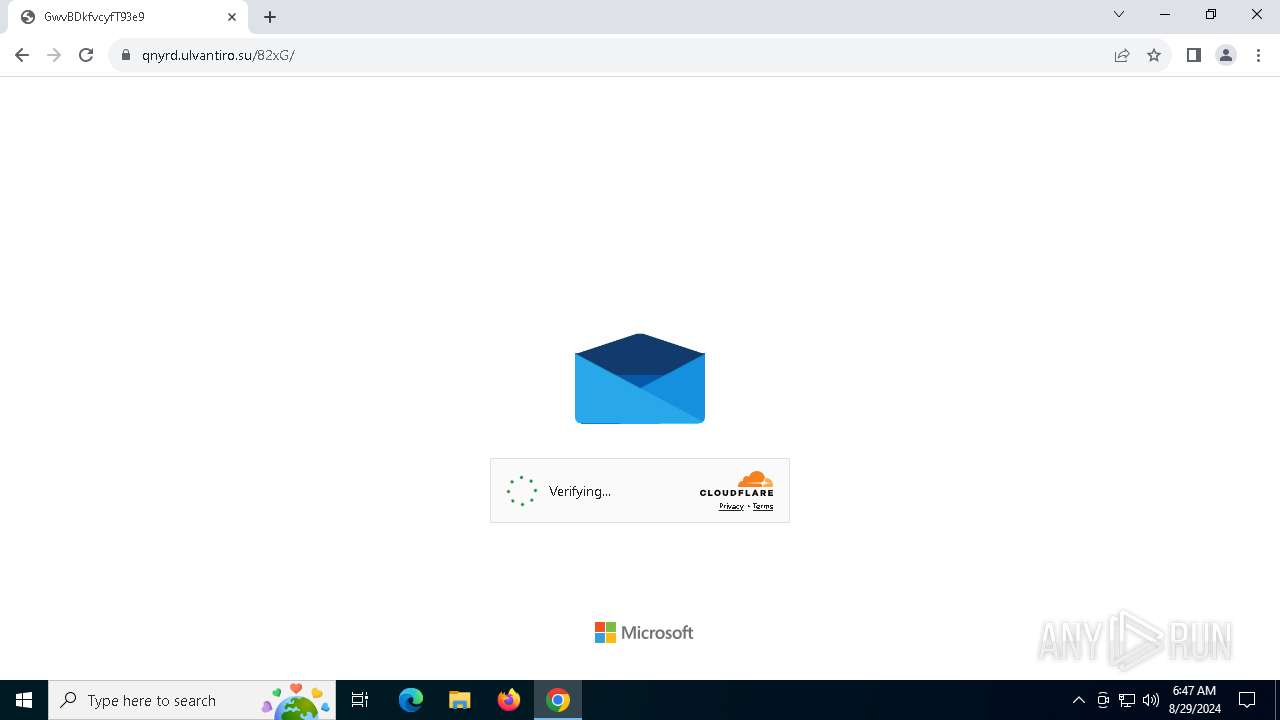Click the 'Verifying...' text
This screenshot has width=1280, height=720.
point(580,491)
